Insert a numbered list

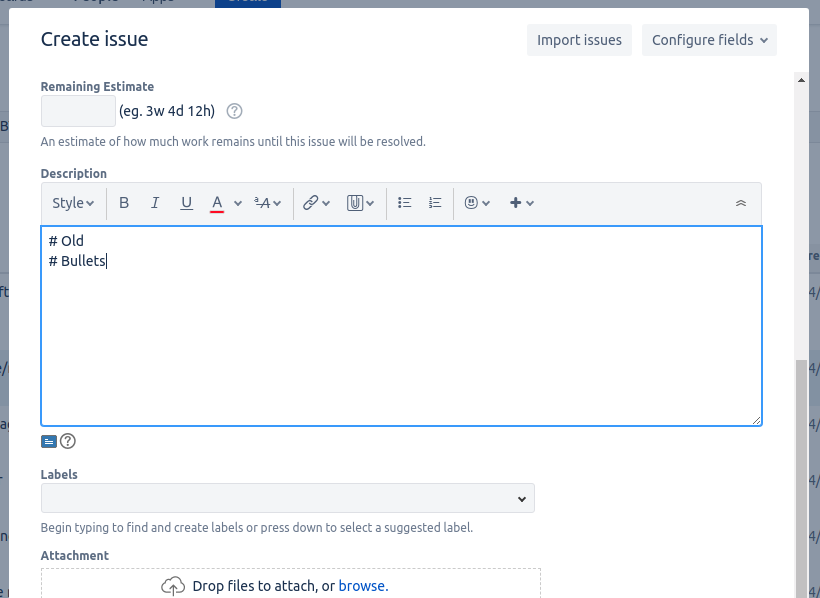[x=435, y=203]
